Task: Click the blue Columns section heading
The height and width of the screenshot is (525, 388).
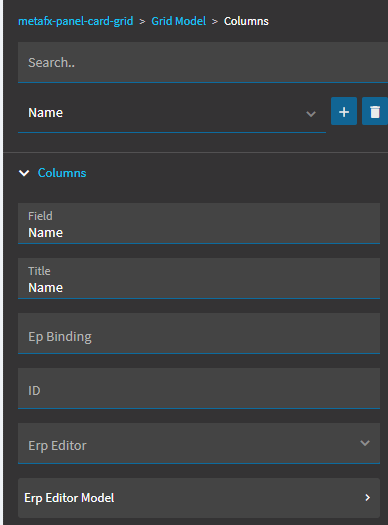Action: (62, 173)
